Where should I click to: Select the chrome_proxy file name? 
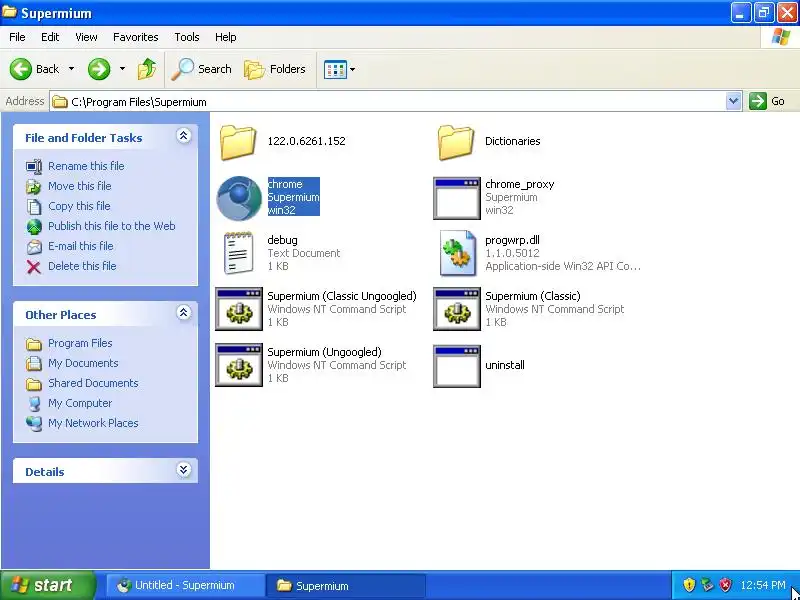point(519,184)
